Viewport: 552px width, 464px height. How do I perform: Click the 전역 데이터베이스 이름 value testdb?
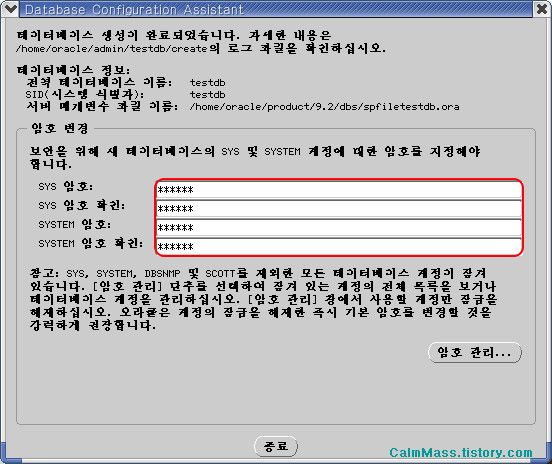pos(208,83)
